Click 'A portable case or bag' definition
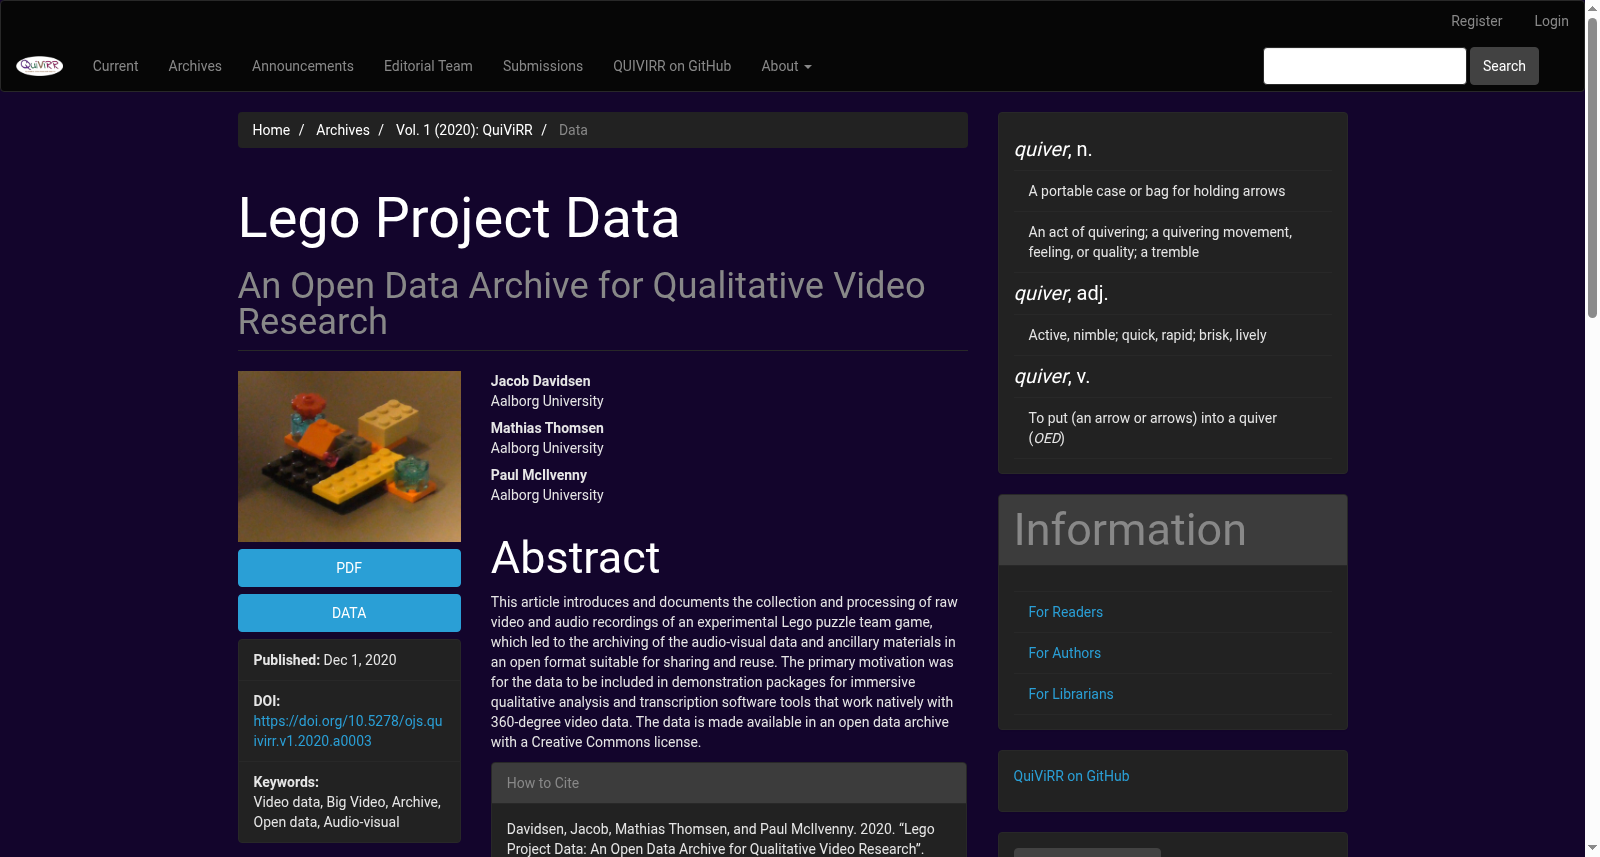This screenshot has height=857, width=1600. pyautogui.click(x=1157, y=191)
